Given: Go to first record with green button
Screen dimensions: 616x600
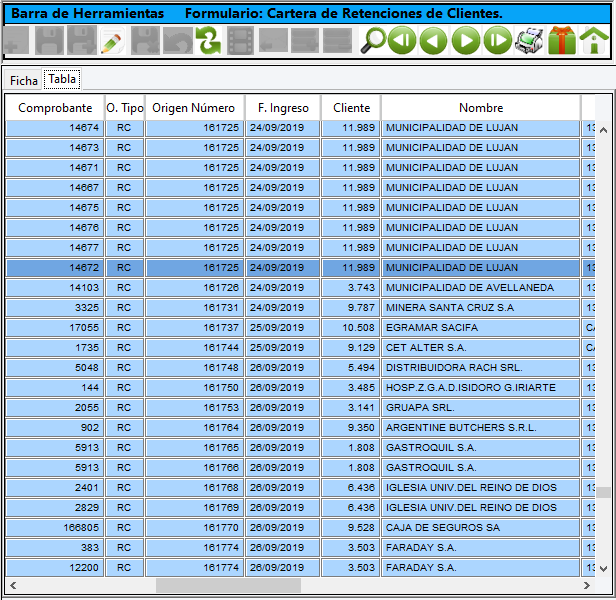Looking at the screenshot, I should [x=402, y=40].
